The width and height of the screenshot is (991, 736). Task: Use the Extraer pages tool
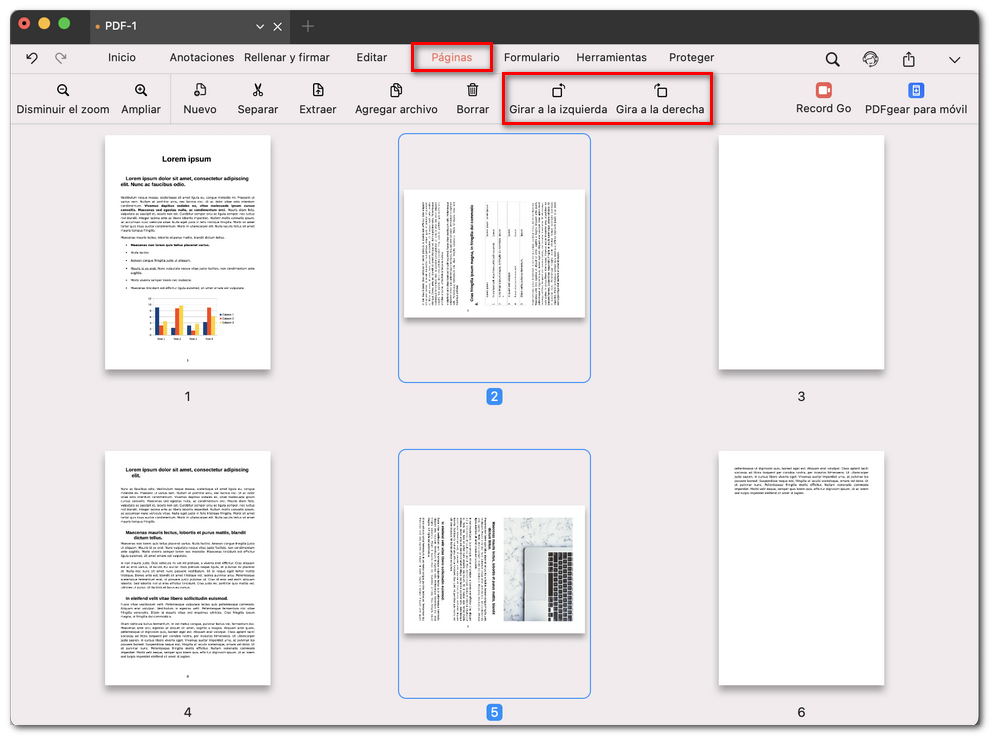[x=317, y=98]
